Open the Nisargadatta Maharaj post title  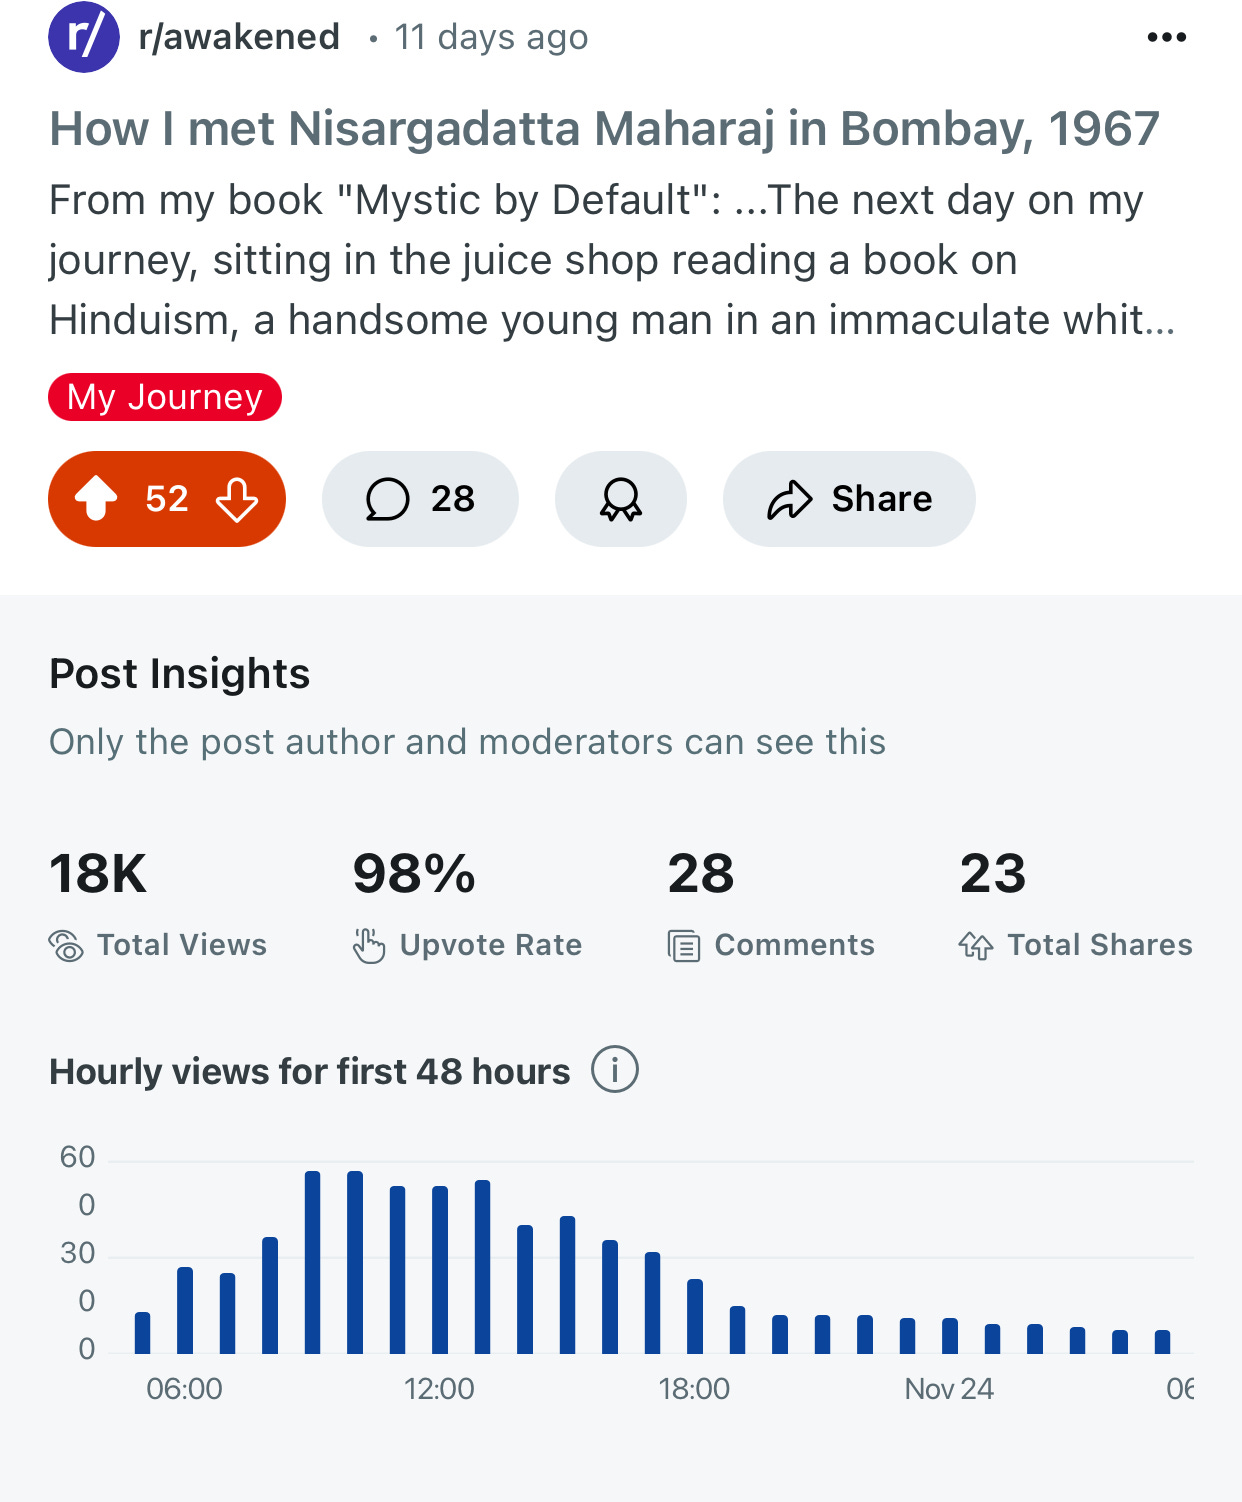click(604, 129)
